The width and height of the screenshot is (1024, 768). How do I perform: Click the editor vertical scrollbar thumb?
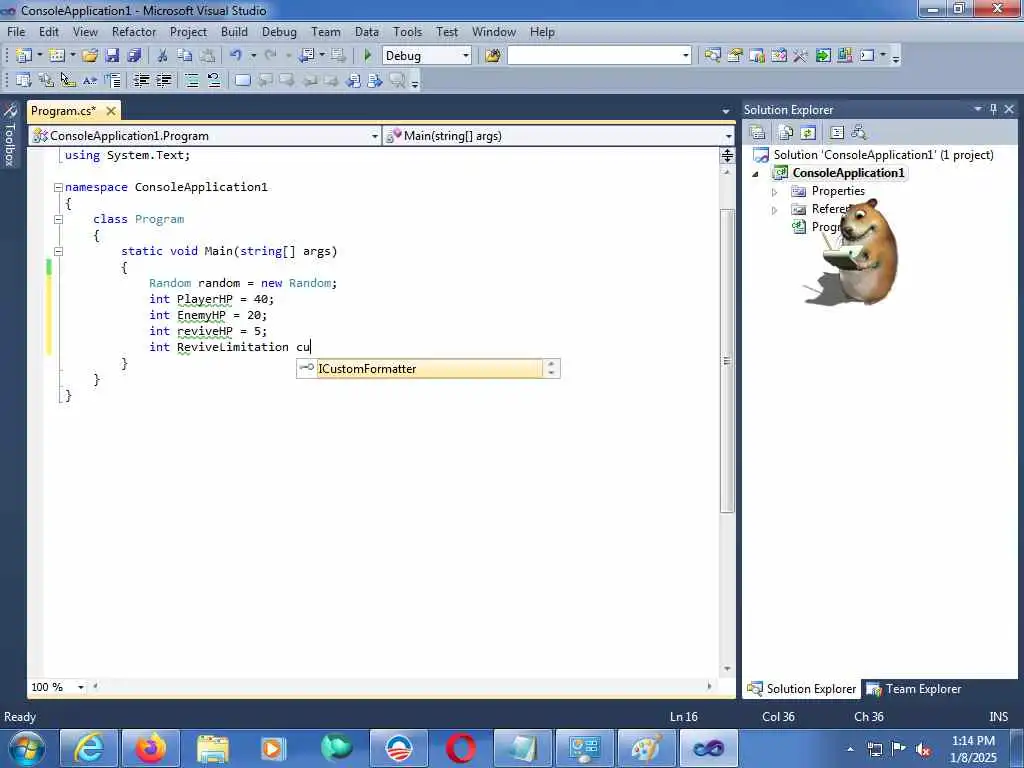[x=728, y=361]
